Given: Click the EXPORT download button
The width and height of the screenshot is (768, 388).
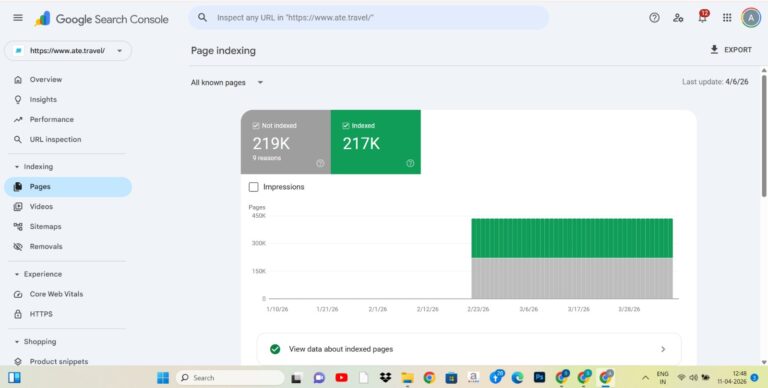Looking at the screenshot, I should pyautogui.click(x=730, y=49).
